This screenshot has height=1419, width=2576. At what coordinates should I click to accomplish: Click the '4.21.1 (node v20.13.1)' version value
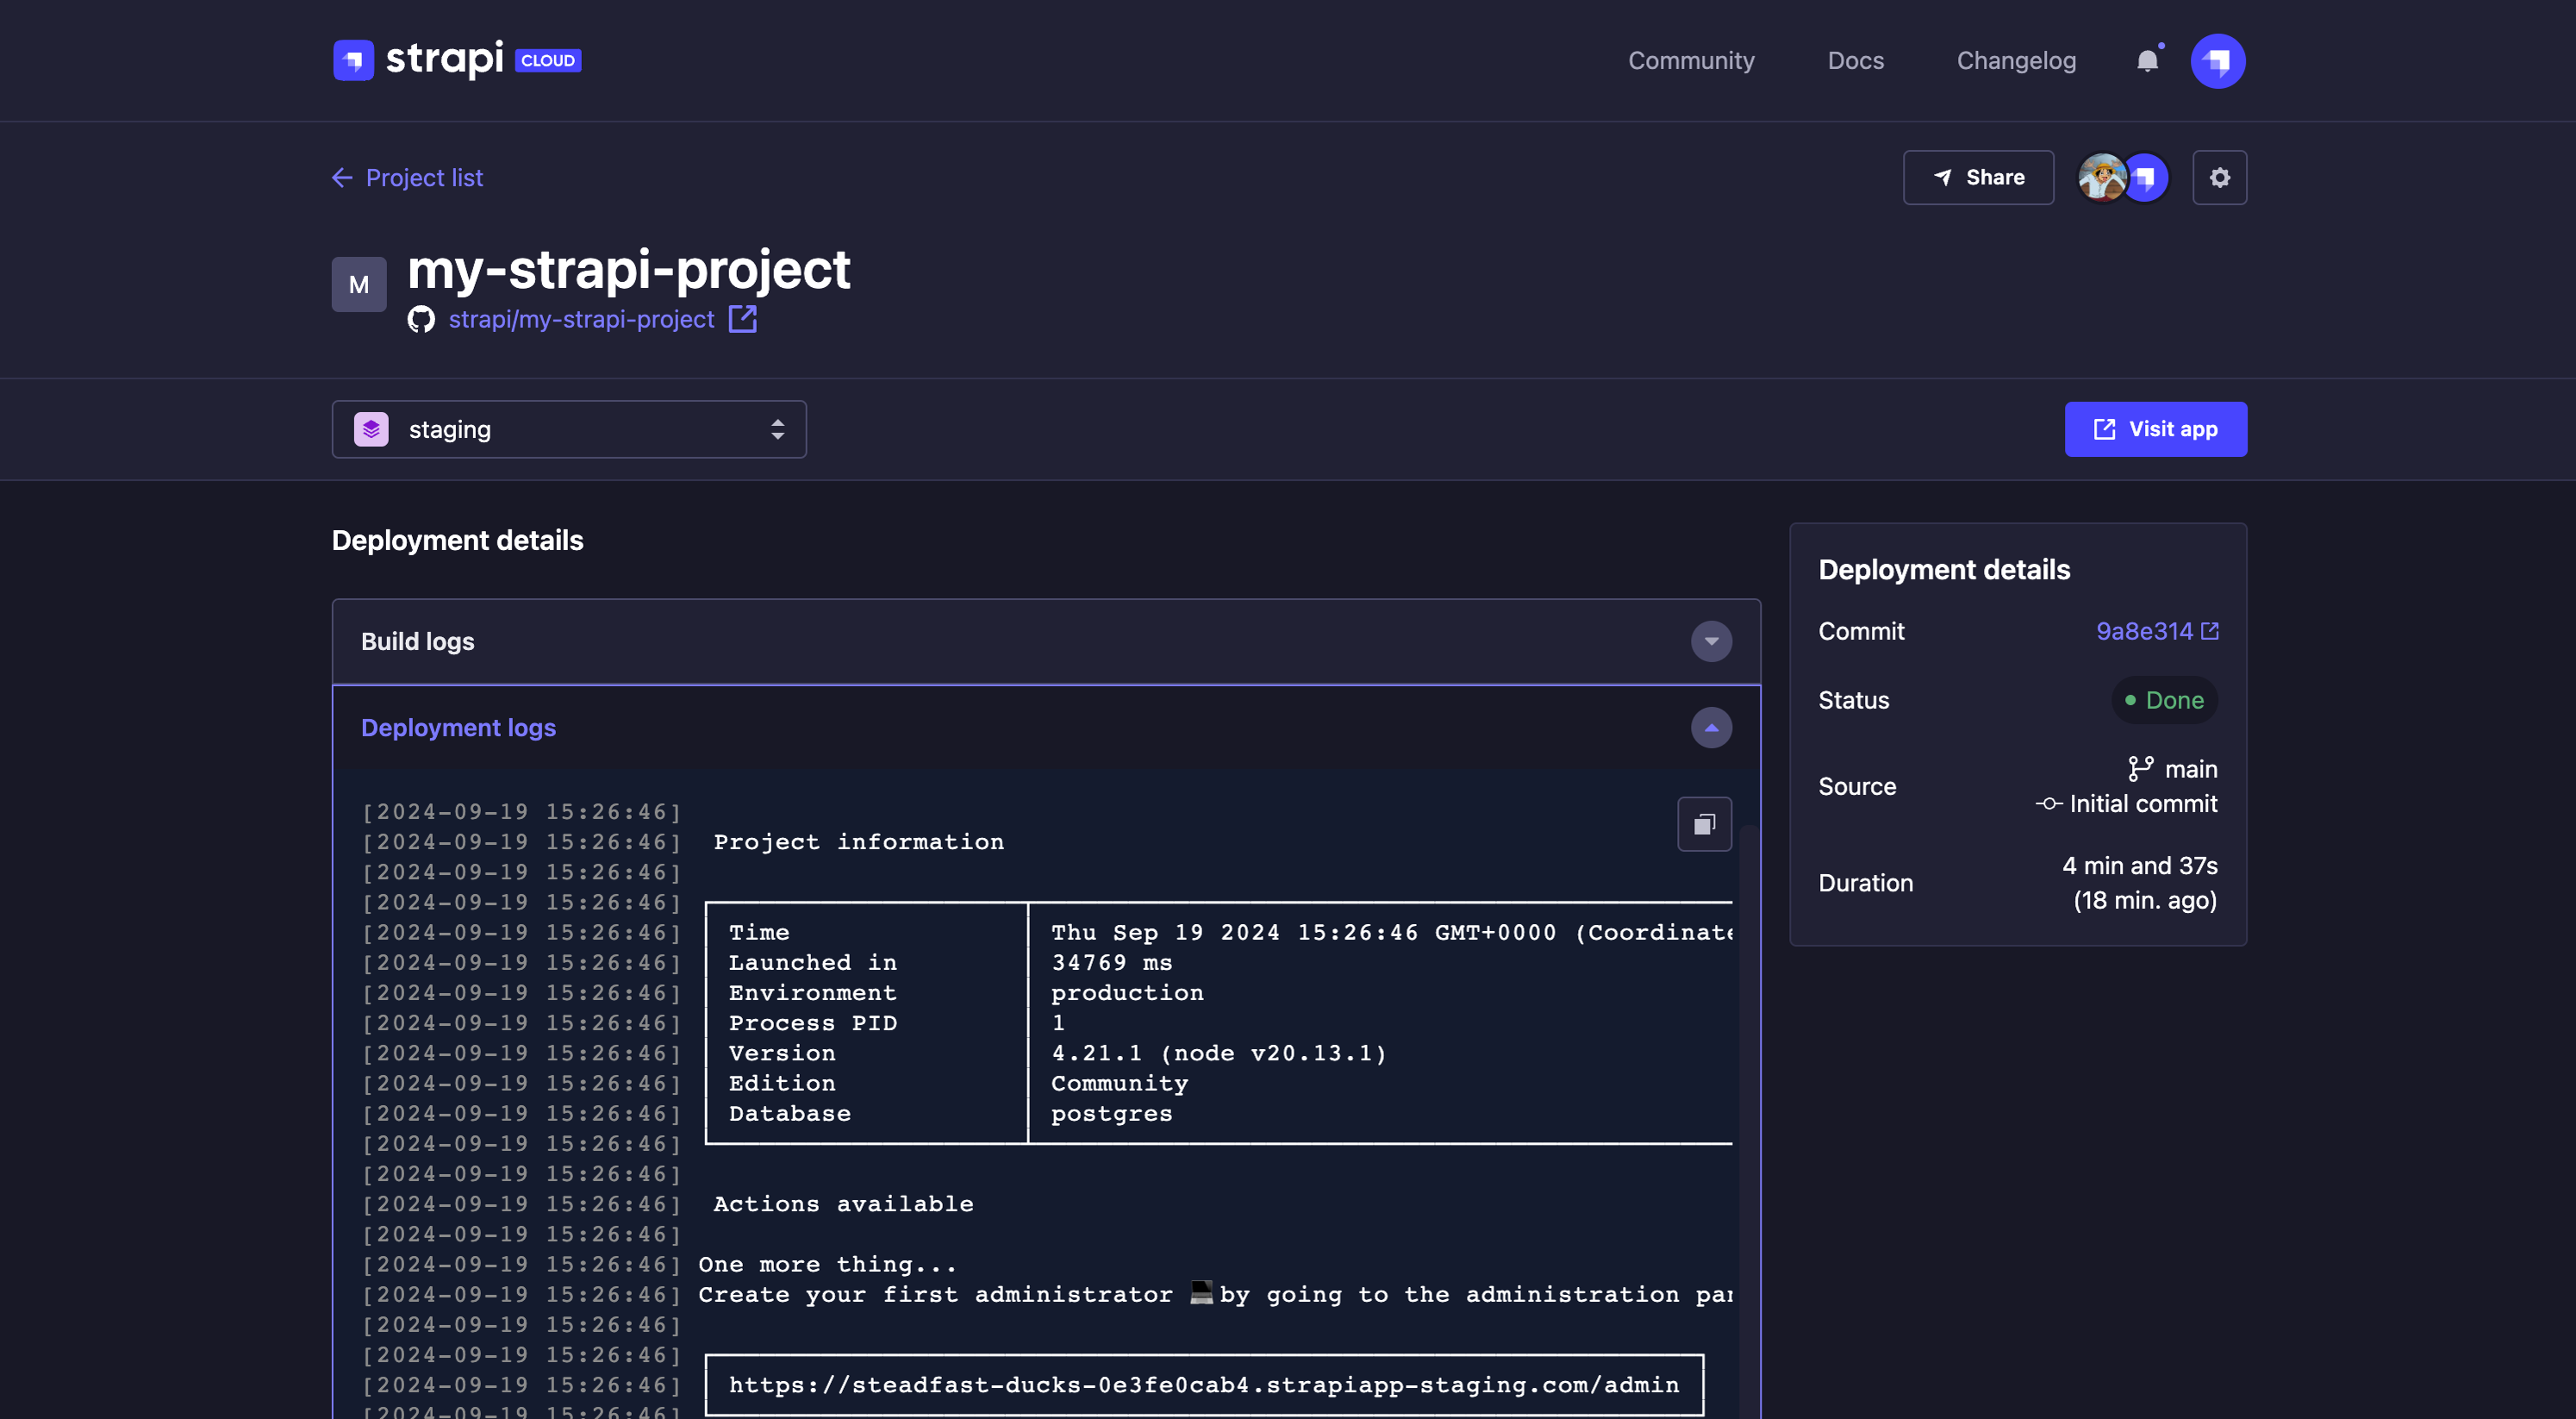1219,1053
